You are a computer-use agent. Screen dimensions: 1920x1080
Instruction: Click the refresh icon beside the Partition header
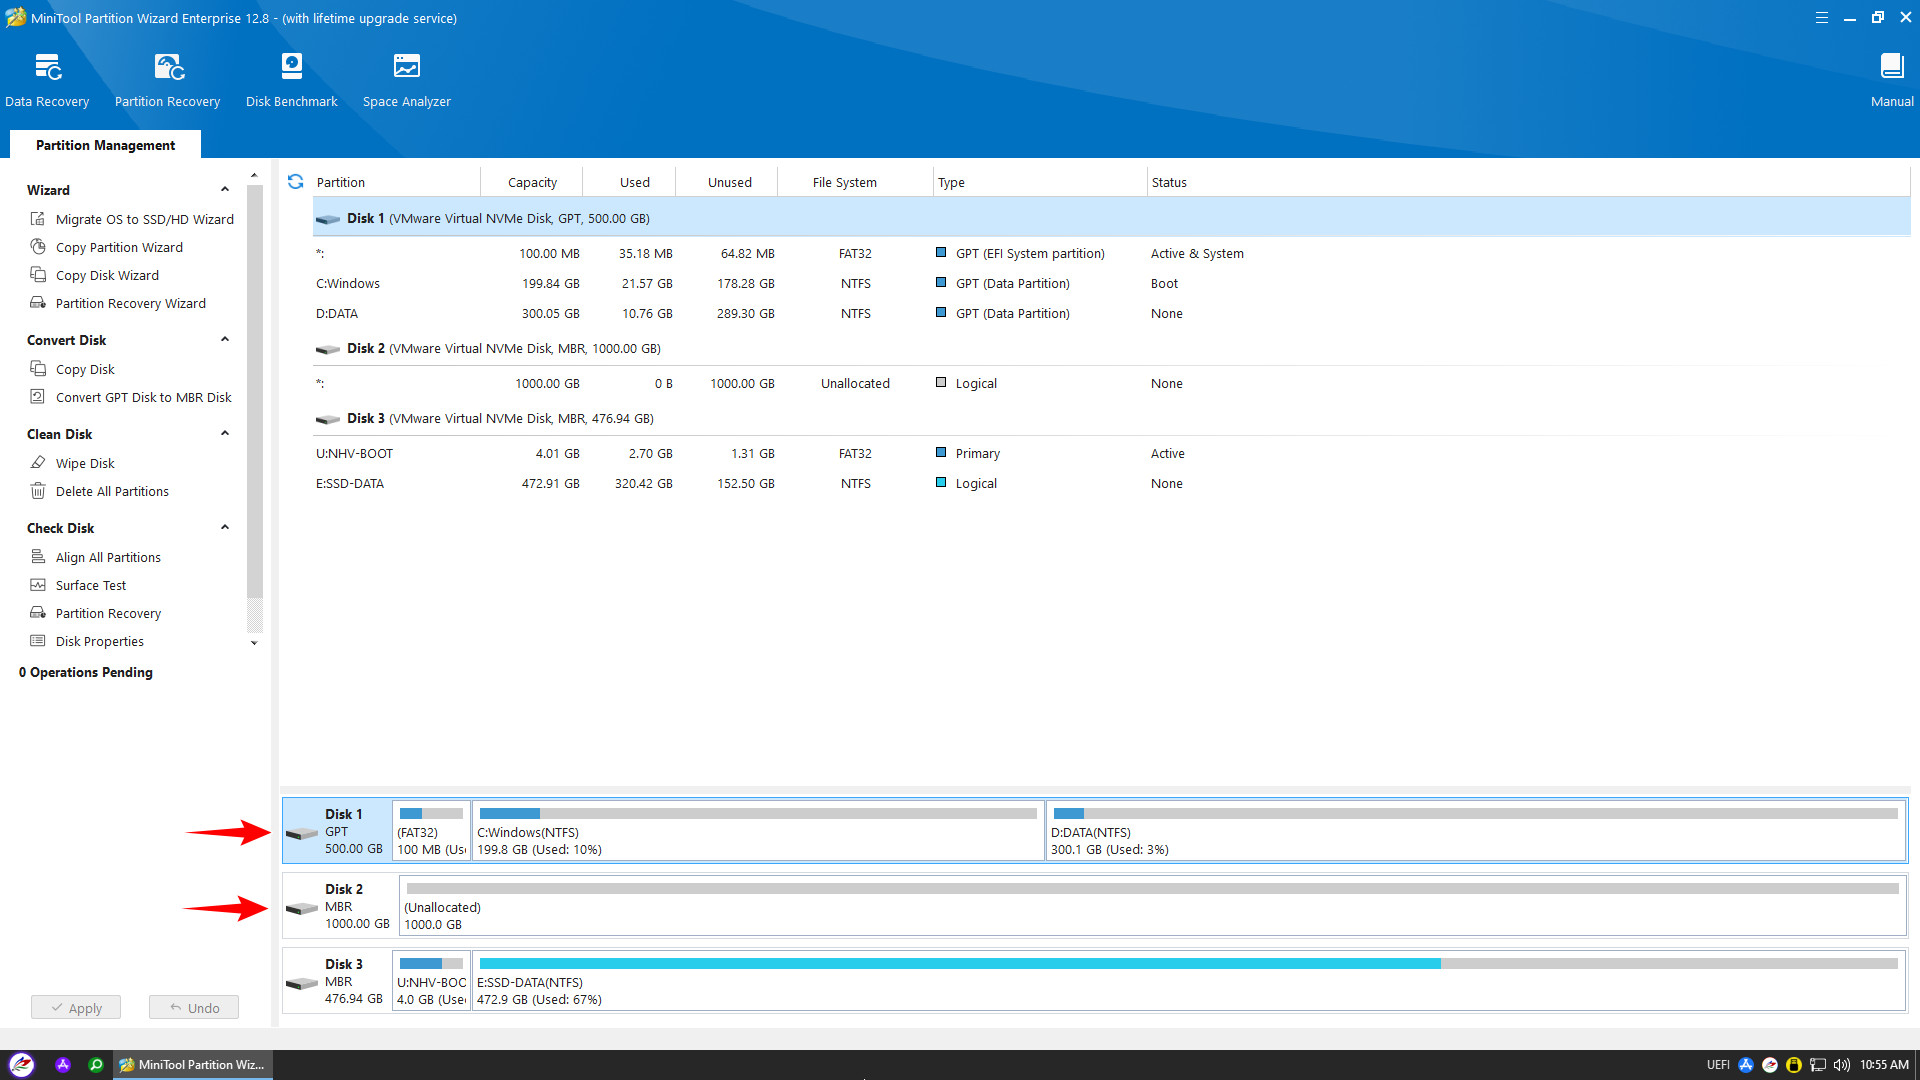295,182
